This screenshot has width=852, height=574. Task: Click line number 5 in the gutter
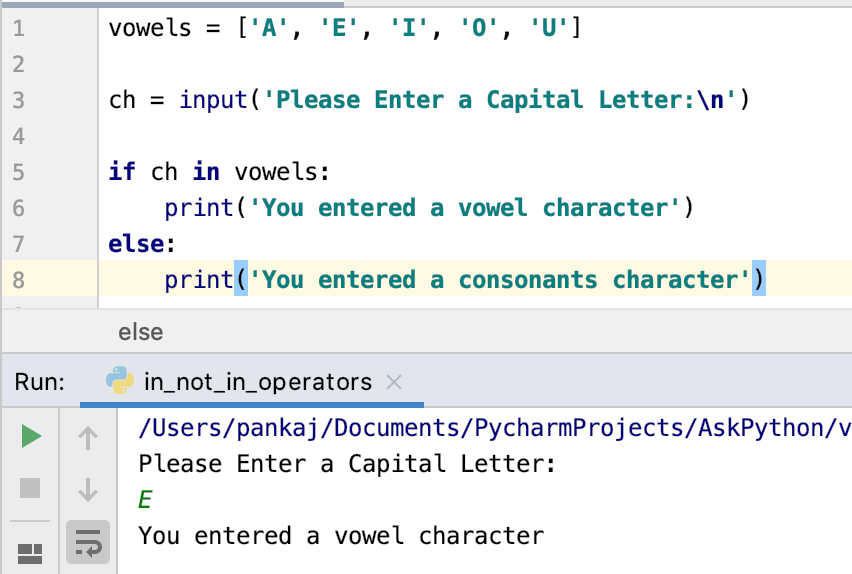click(19, 172)
